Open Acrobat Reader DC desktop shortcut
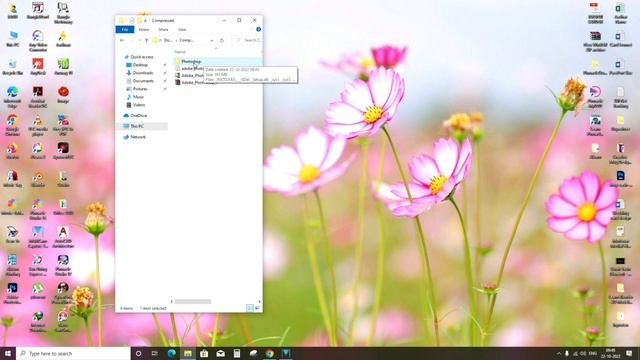 [x=38, y=97]
